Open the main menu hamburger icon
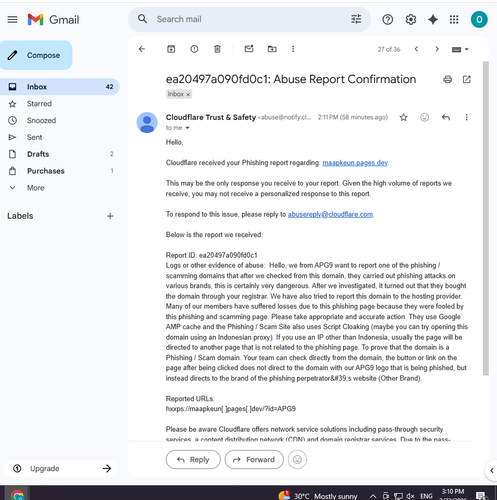497x500 pixels. point(12,20)
